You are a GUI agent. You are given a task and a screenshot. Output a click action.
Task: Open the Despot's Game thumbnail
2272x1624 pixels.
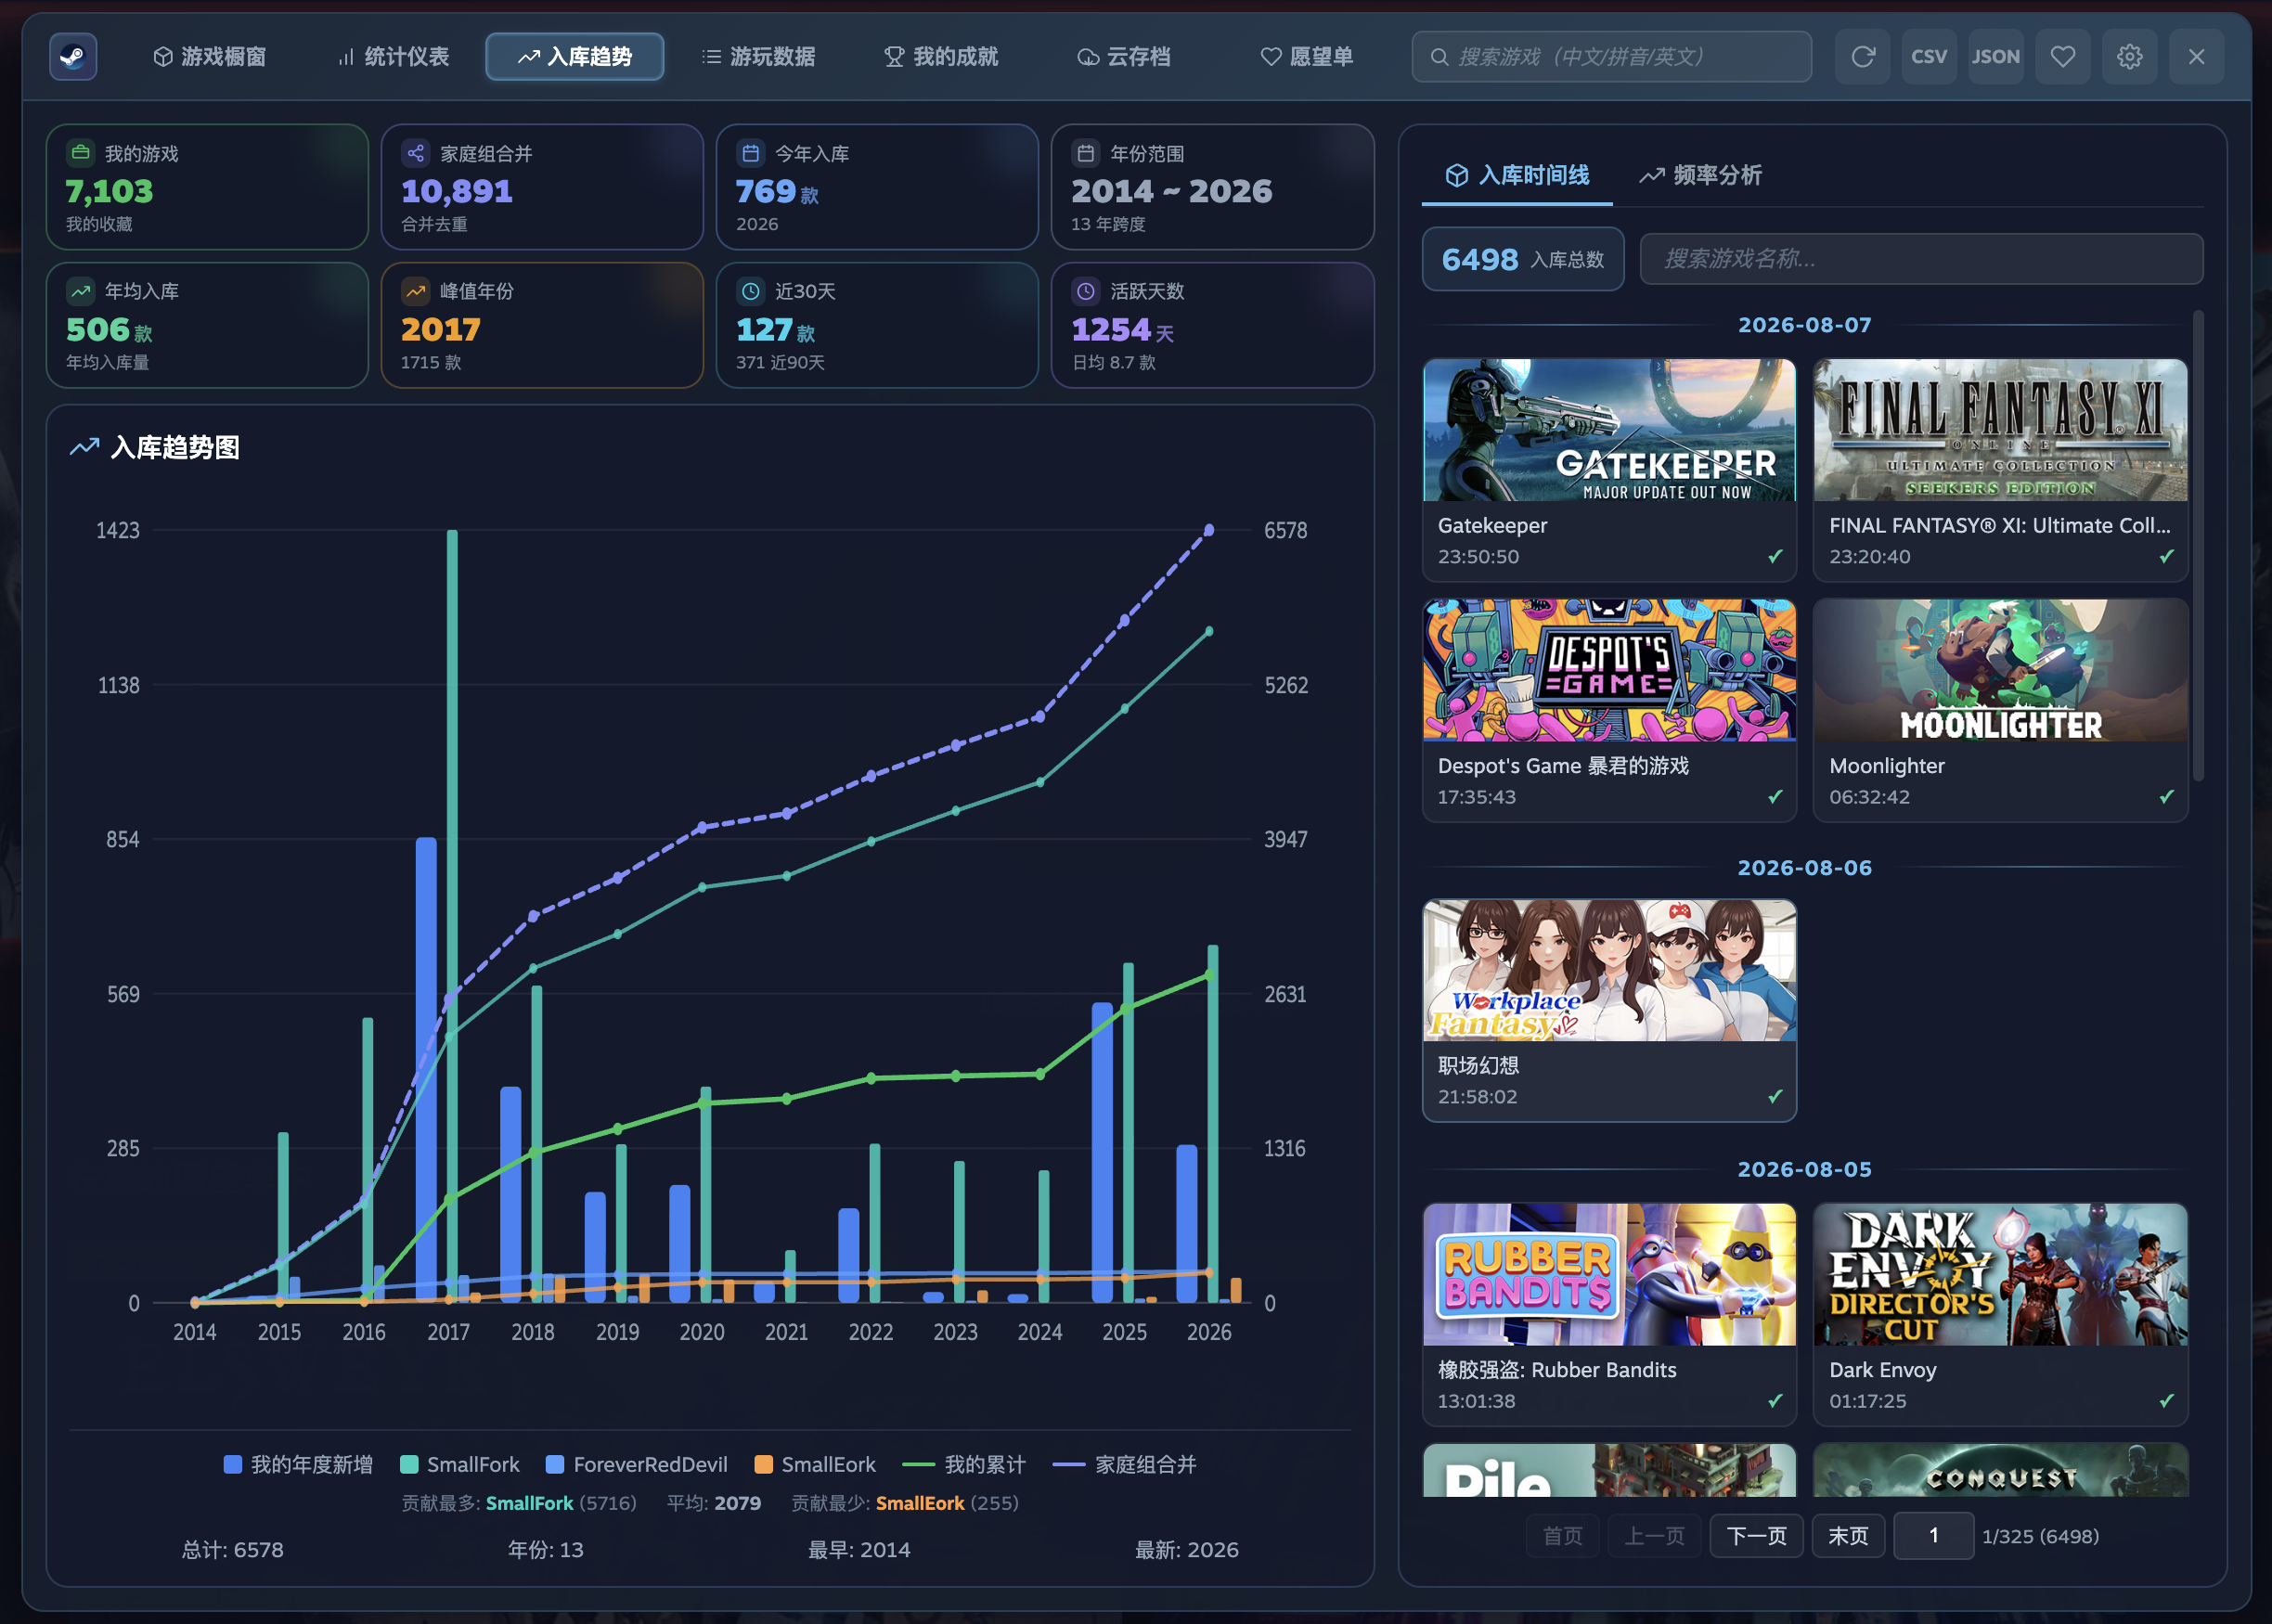(x=1609, y=671)
